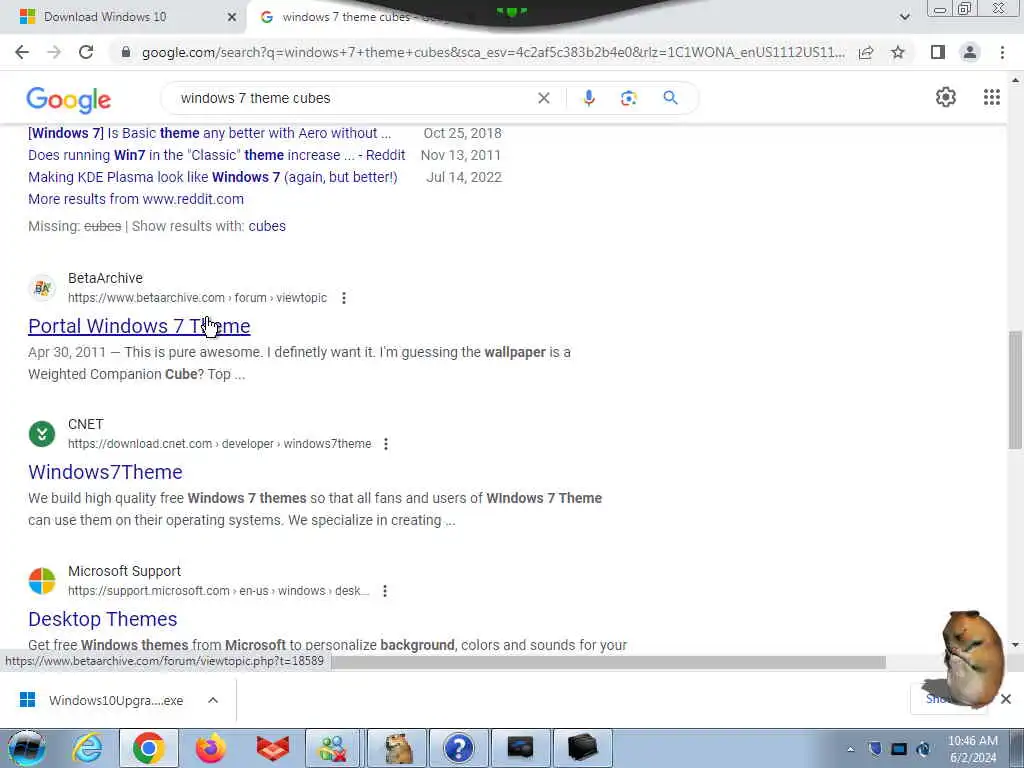Open Google quick settings gear
The height and width of the screenshot is (768, 1024).
[x=946, y=97]
